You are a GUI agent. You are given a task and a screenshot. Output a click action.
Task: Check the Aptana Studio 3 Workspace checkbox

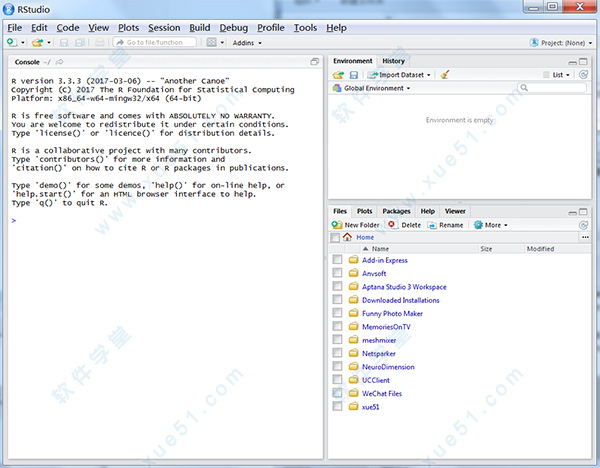coord(337,286)
